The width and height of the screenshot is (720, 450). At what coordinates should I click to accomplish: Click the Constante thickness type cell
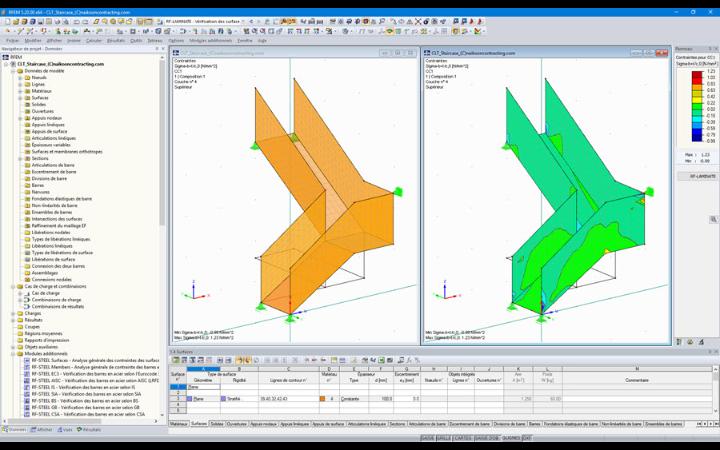(354, 399)
